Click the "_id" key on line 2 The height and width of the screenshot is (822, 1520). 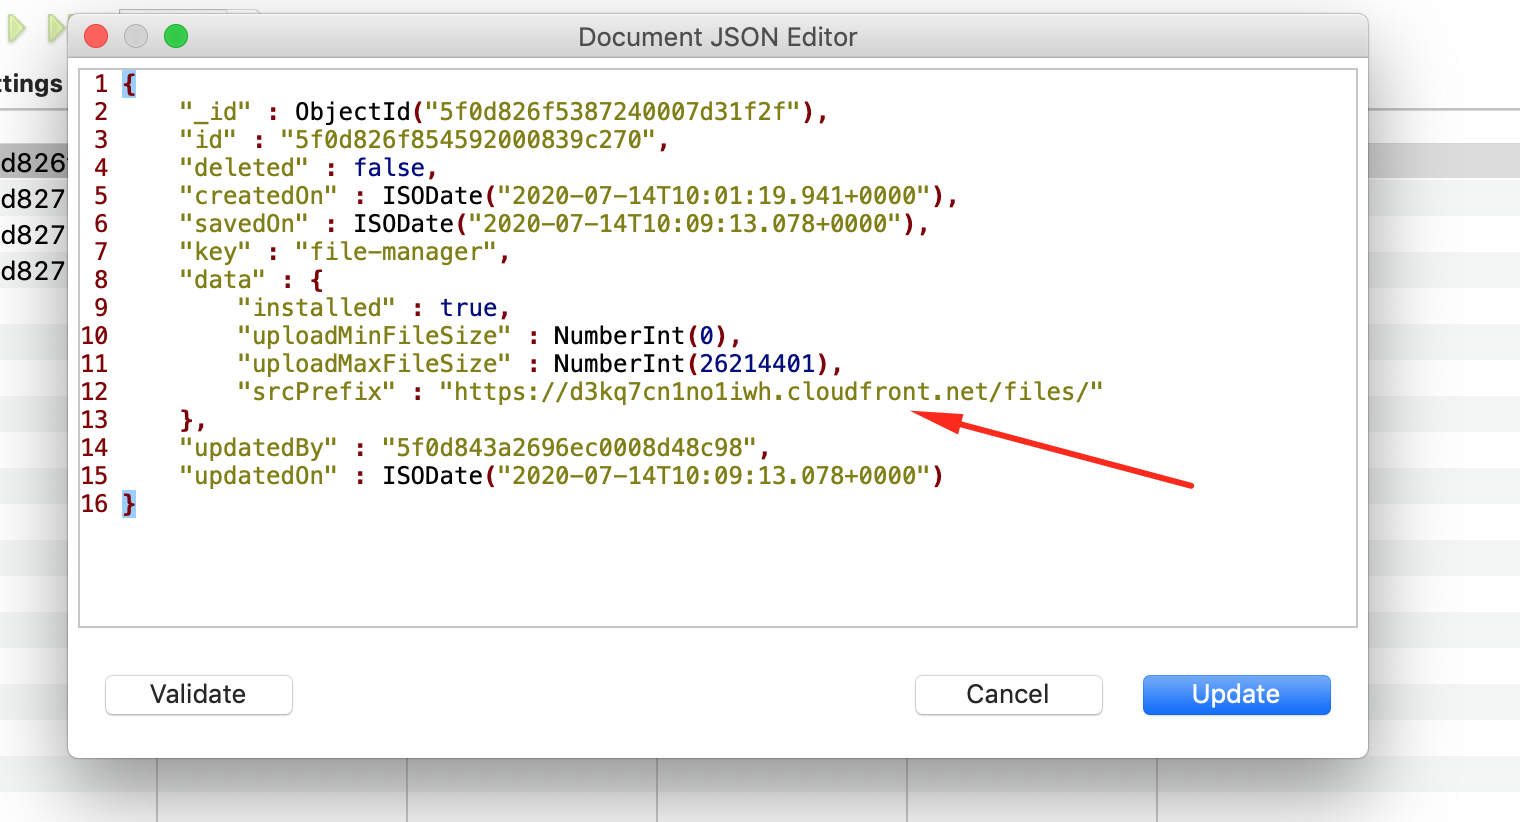click(215, 112)
